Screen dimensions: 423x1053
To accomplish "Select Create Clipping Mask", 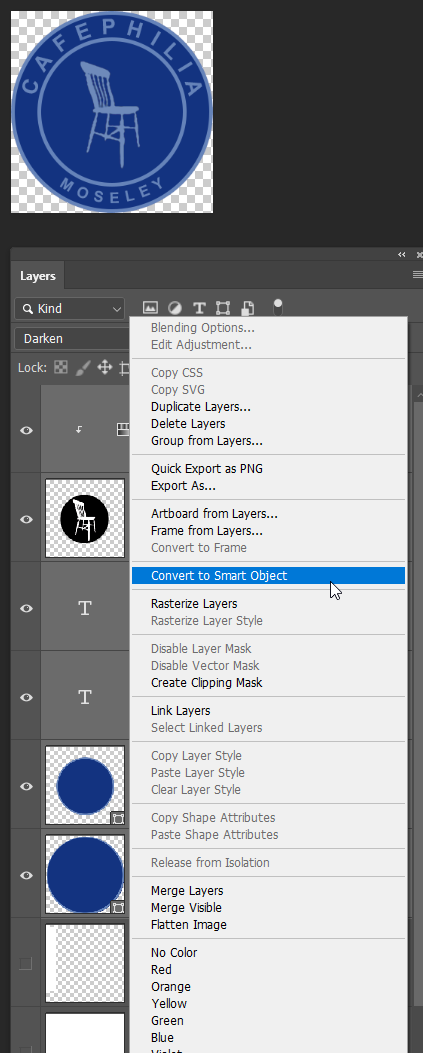I will coord(207,682).
